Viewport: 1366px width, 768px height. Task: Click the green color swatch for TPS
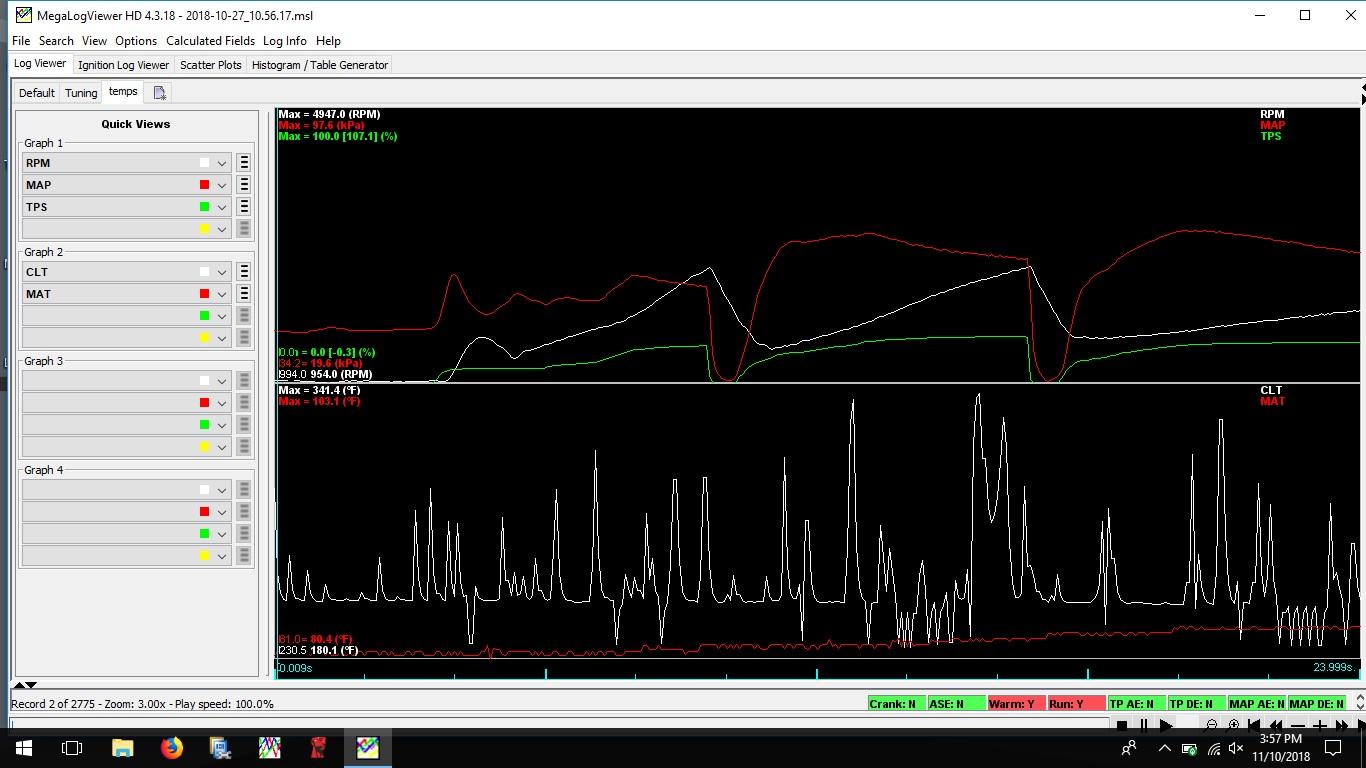(x=204, y=207)
